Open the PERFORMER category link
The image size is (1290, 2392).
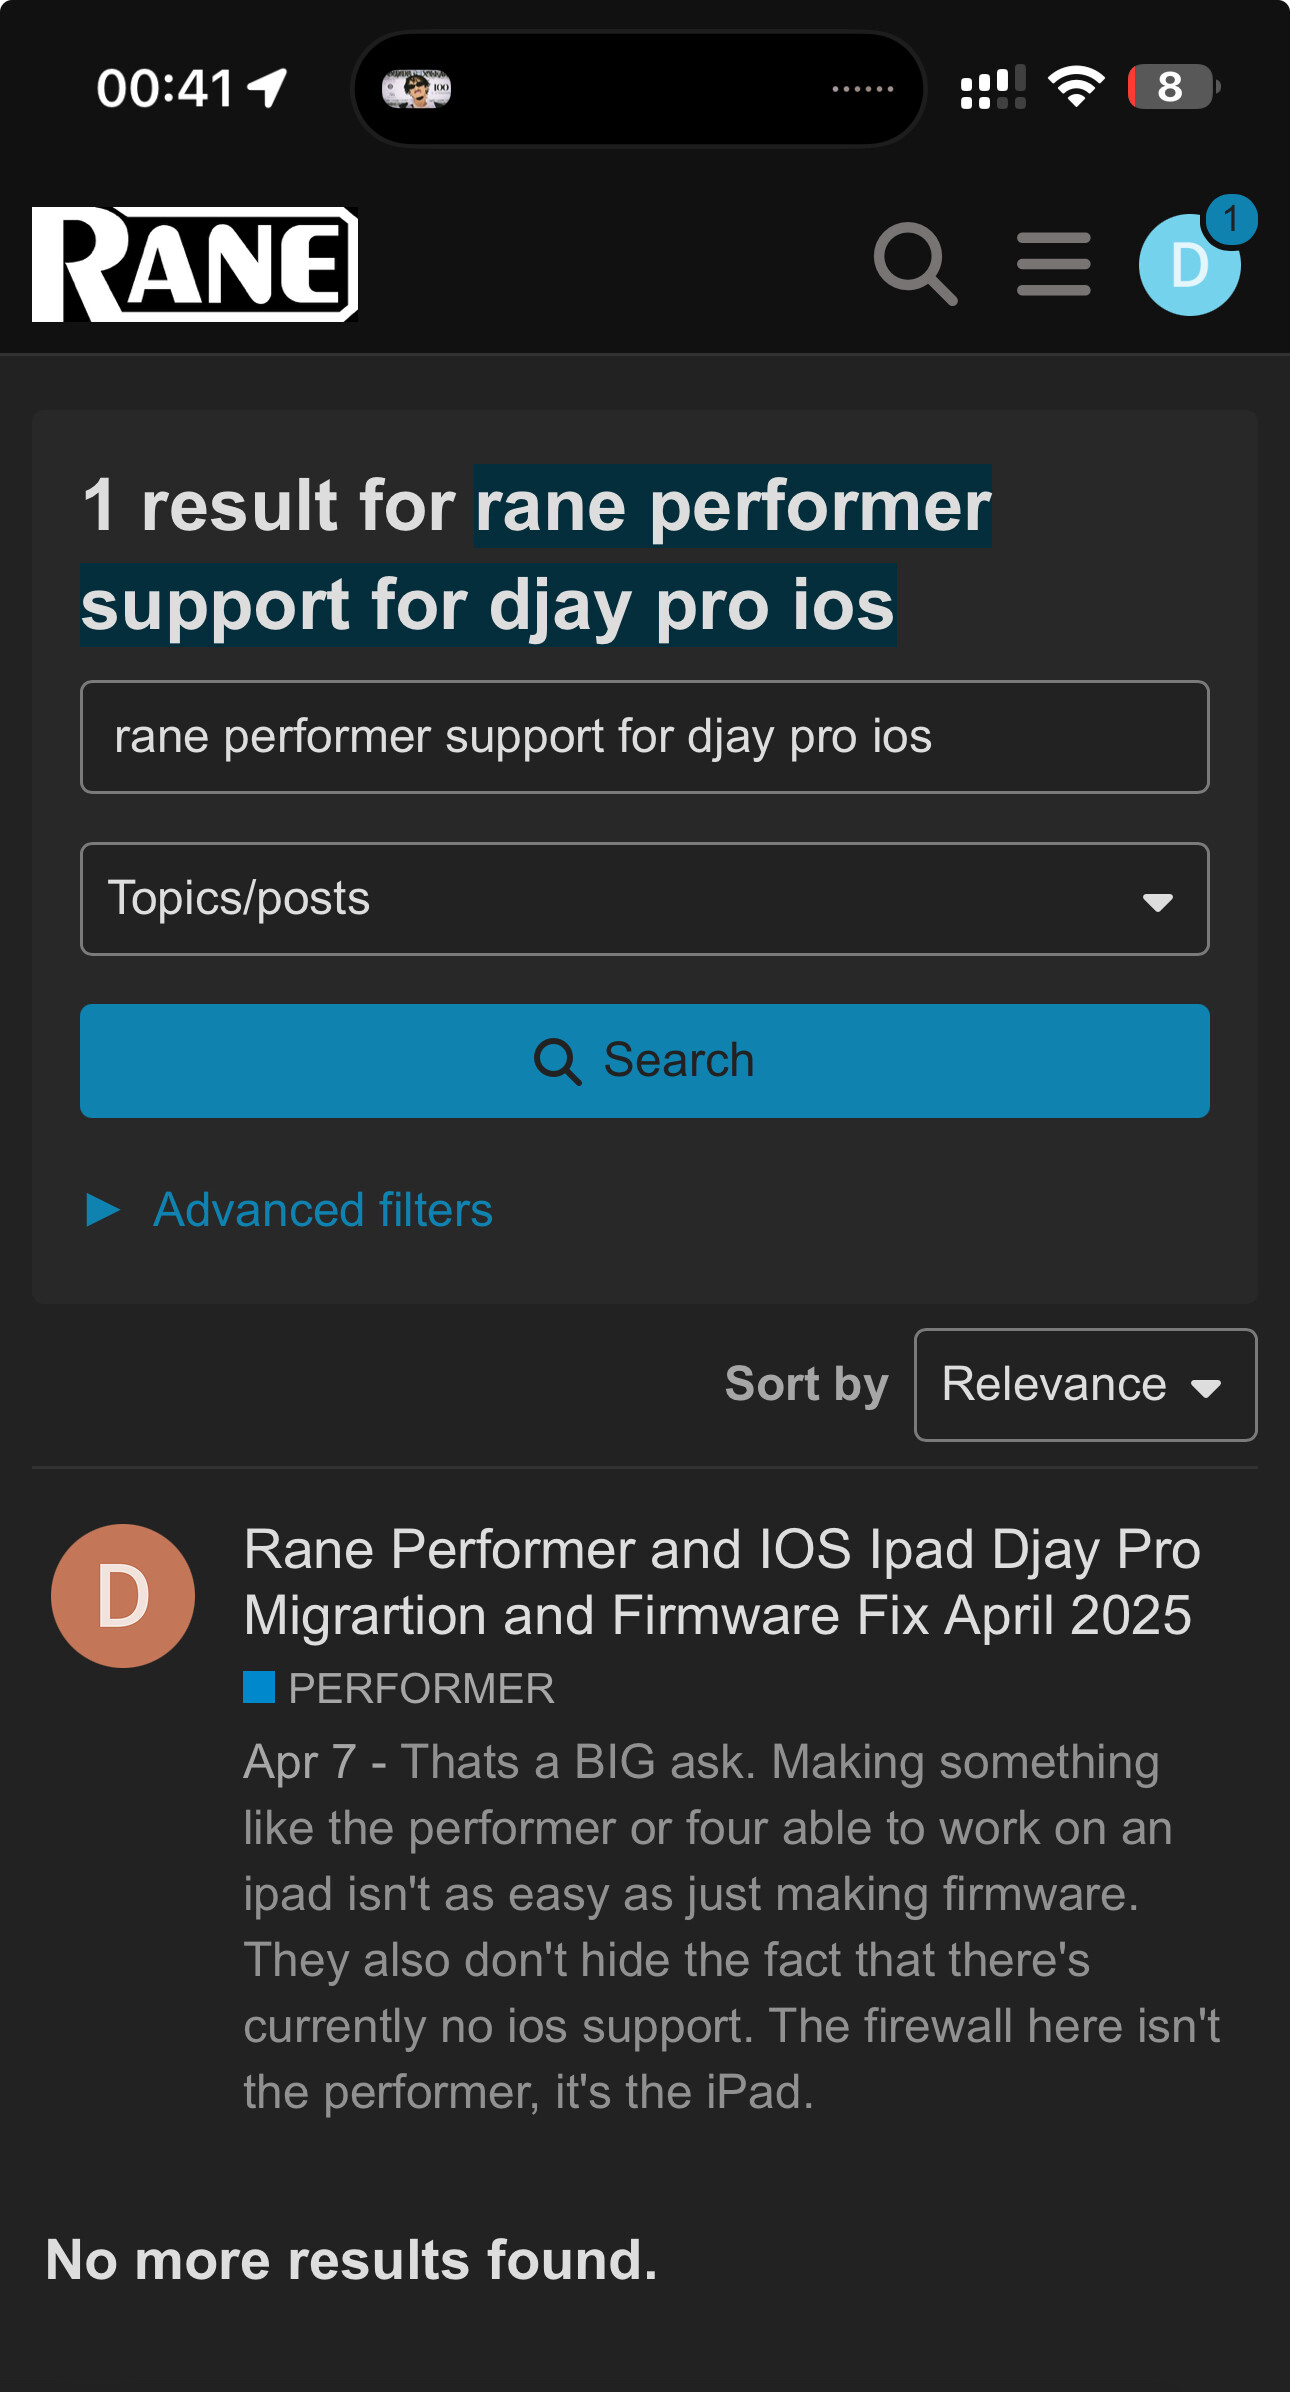[x=421, y=1689]
